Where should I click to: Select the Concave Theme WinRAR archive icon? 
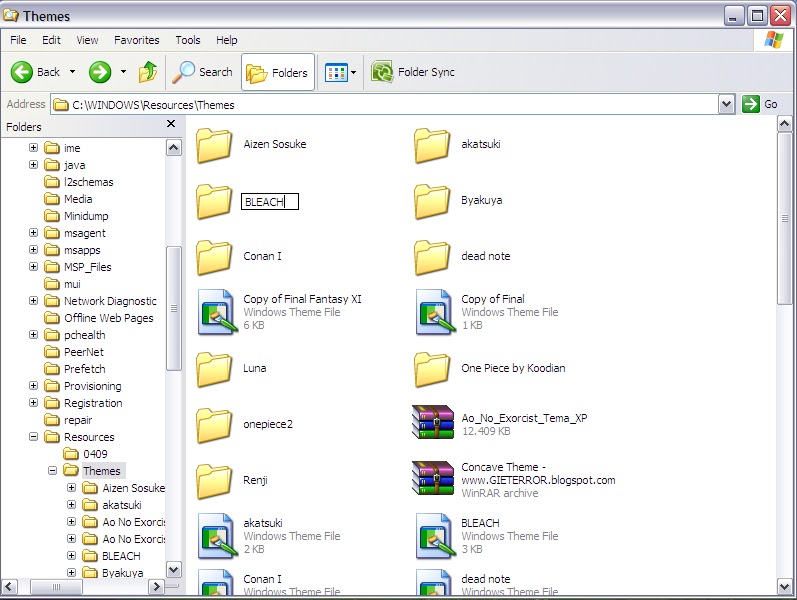coord(433,478)
